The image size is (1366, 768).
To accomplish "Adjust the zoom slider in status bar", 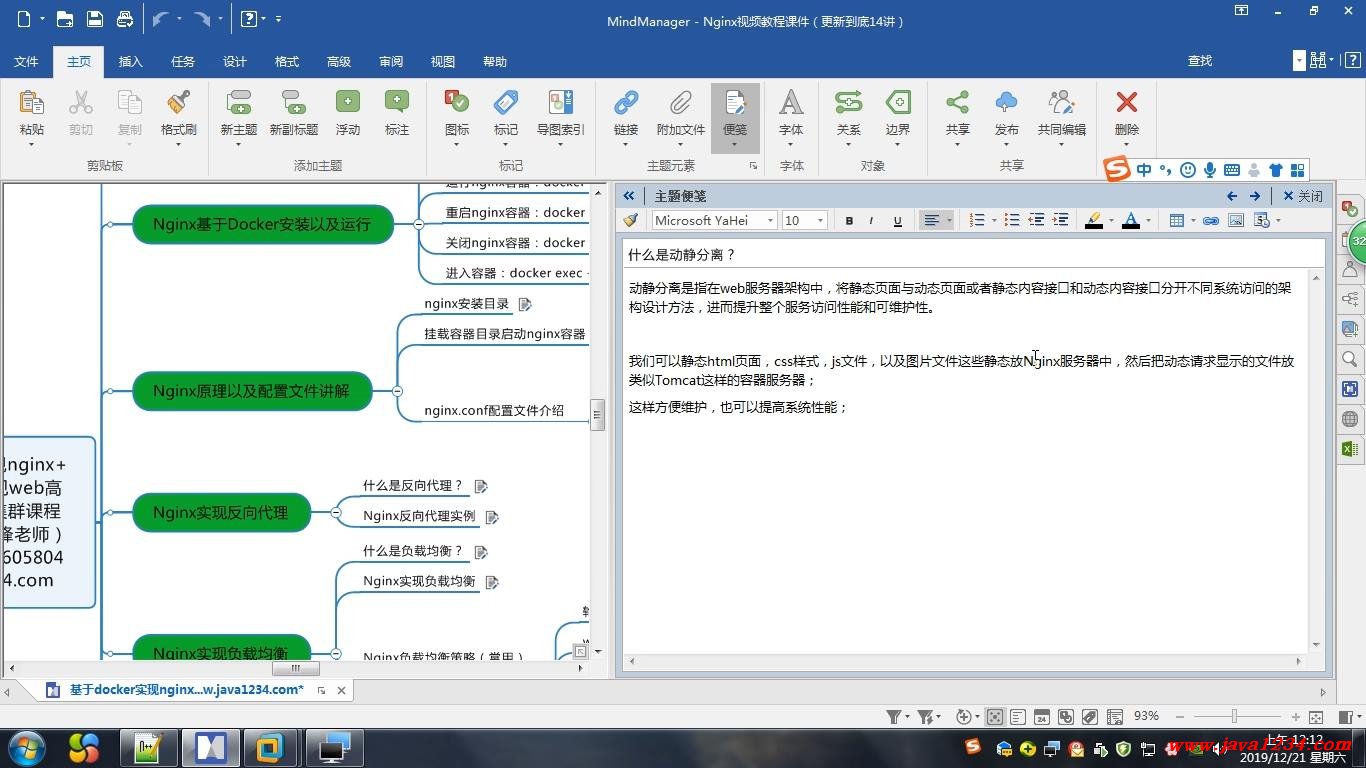I will click(x=1235, y=717).
